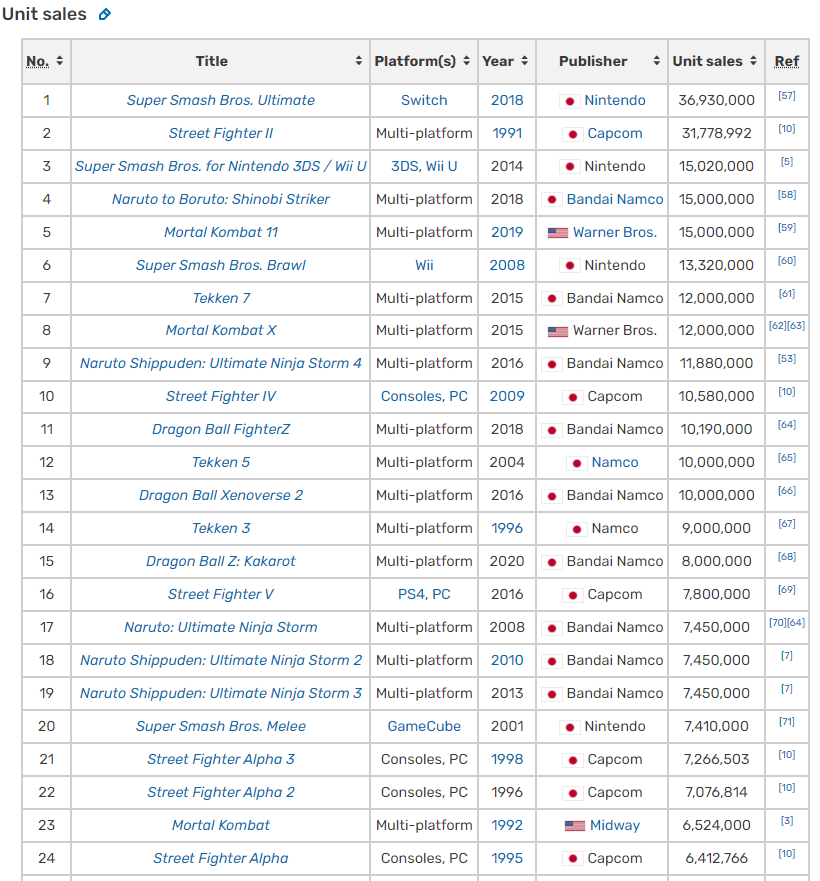
Task: Click the 2008 year link in Brawl row
Action: pyautogui.click(x=507, y=265)
